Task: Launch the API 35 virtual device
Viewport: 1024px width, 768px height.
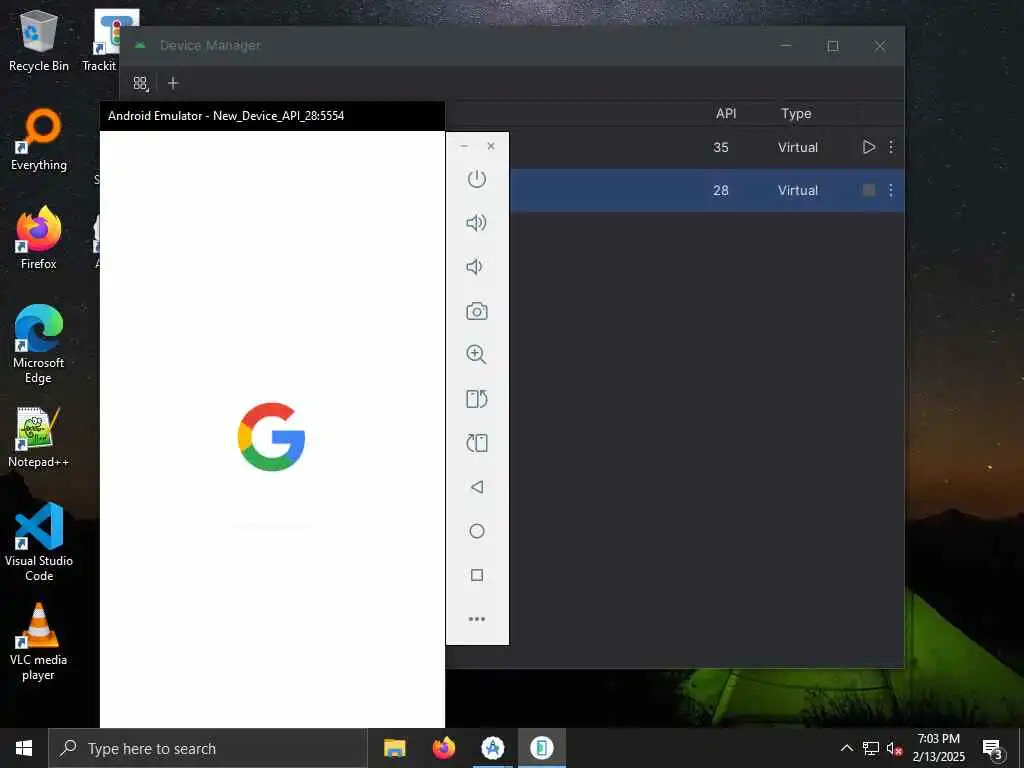Action: tap(869, 147)
